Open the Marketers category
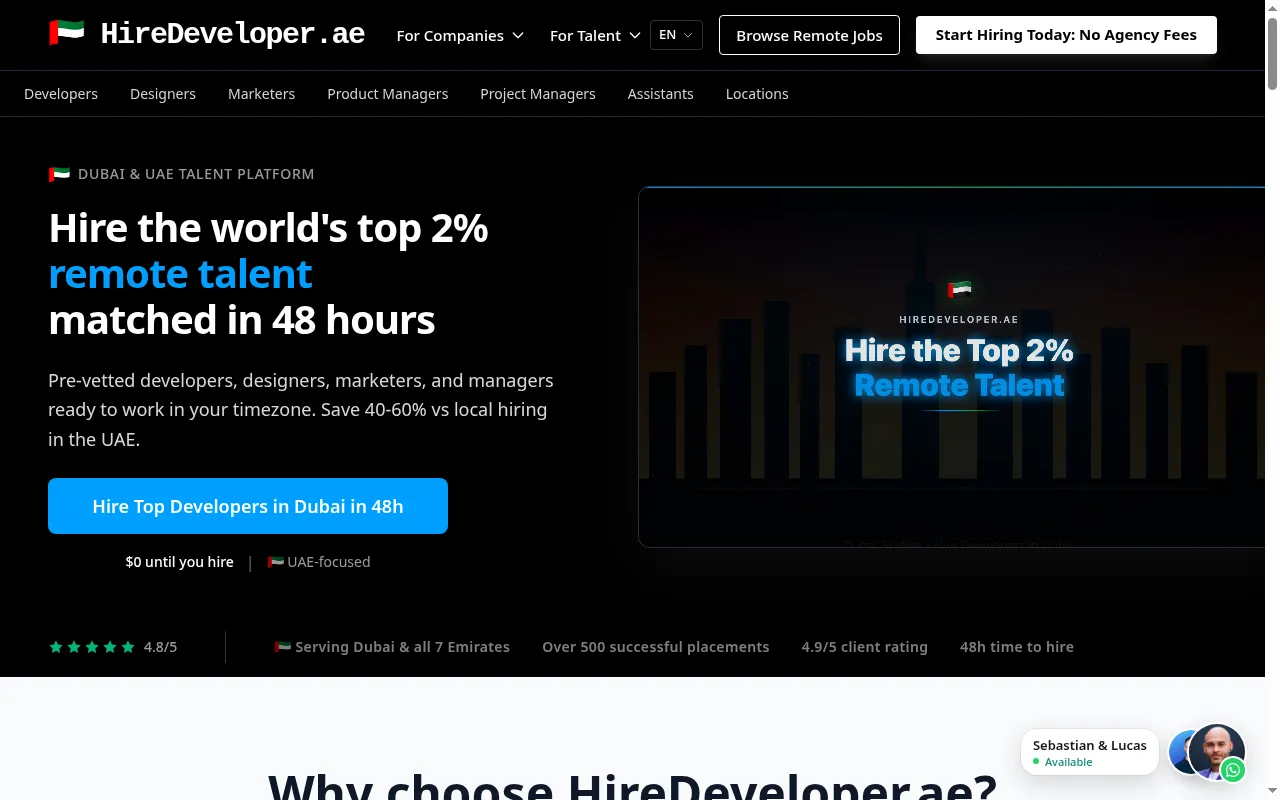Image resolution: width=1280 pixels, height=800 pixels. (x=261, y=94)
